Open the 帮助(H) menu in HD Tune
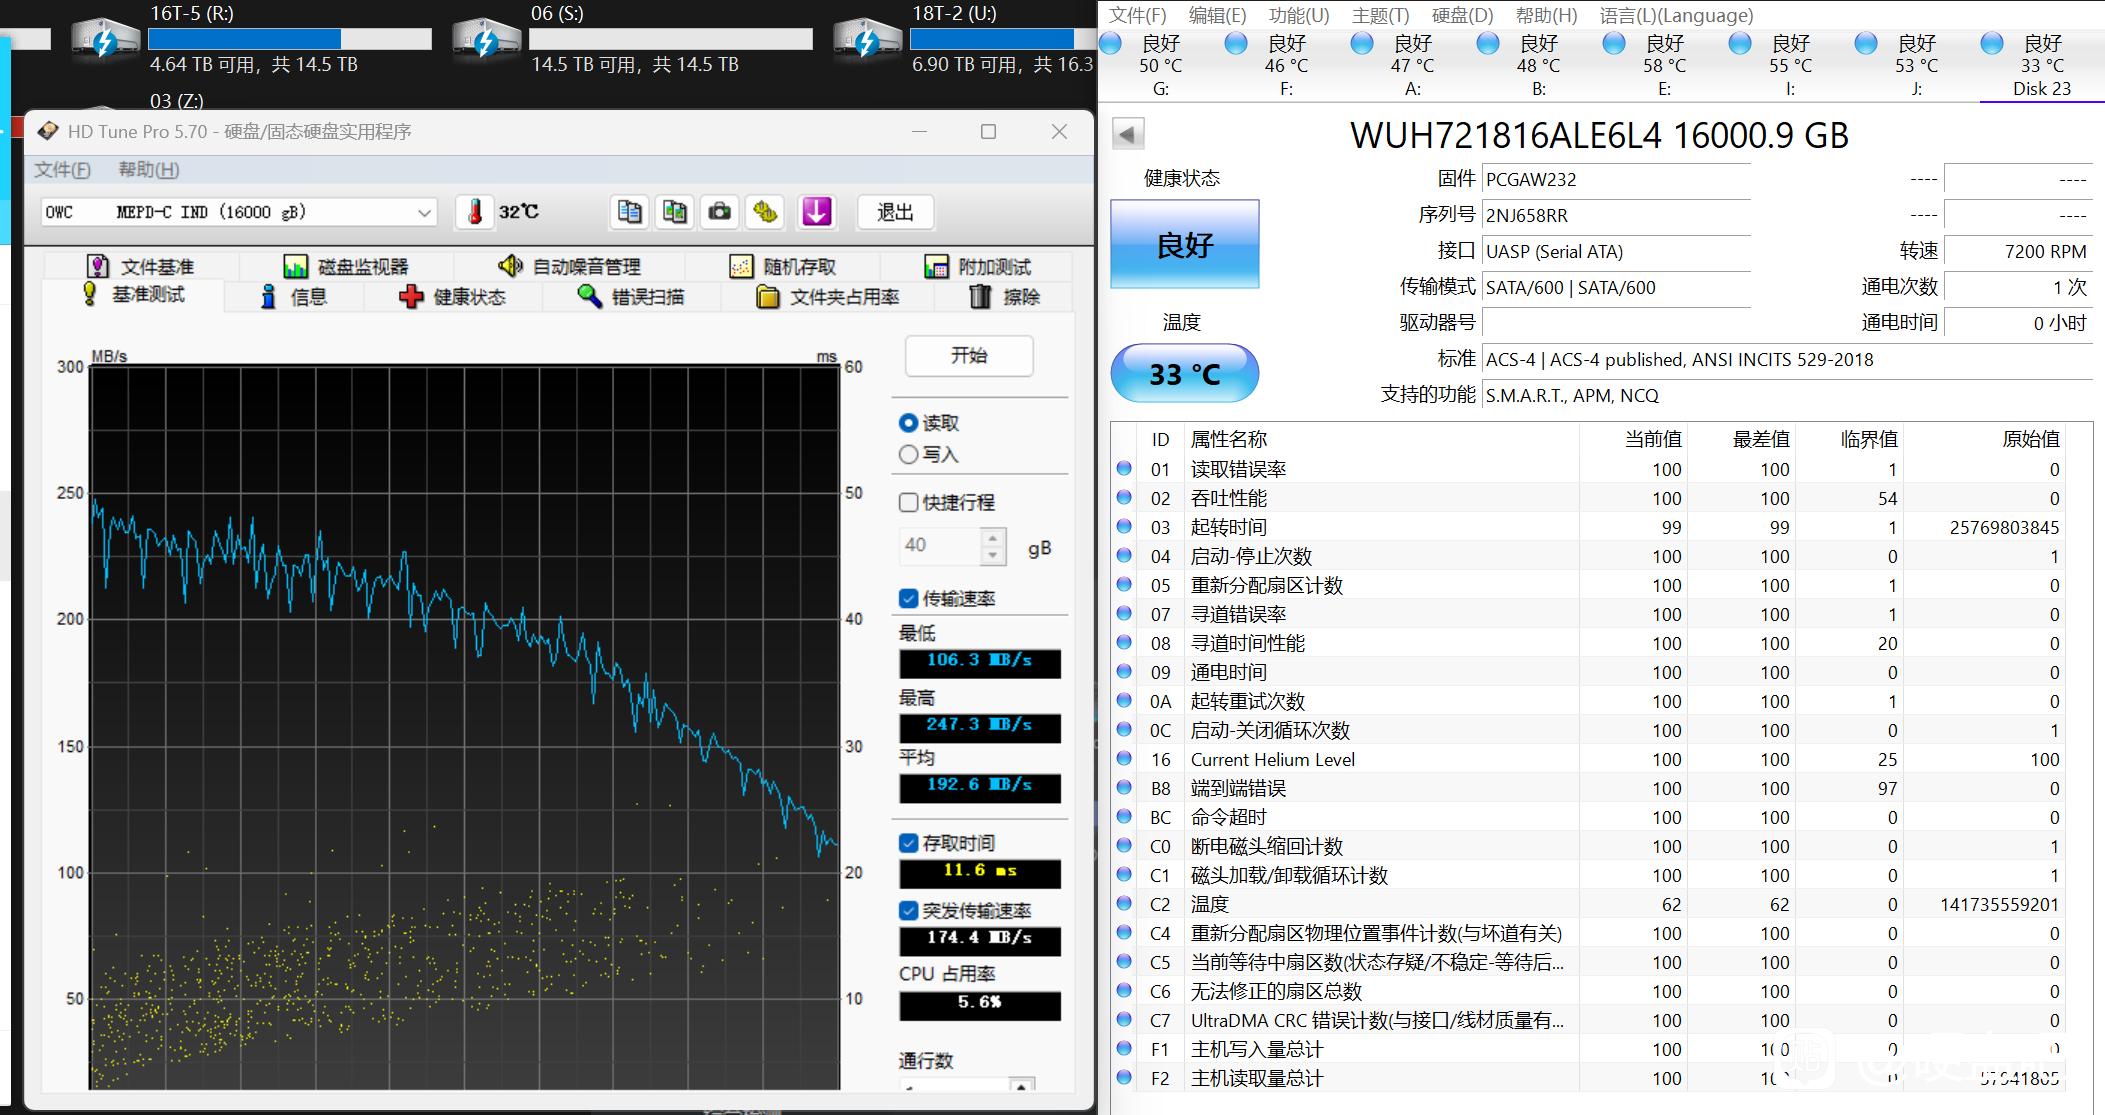The height and width of the screenshot is (1115, 2105). point(148,169)
